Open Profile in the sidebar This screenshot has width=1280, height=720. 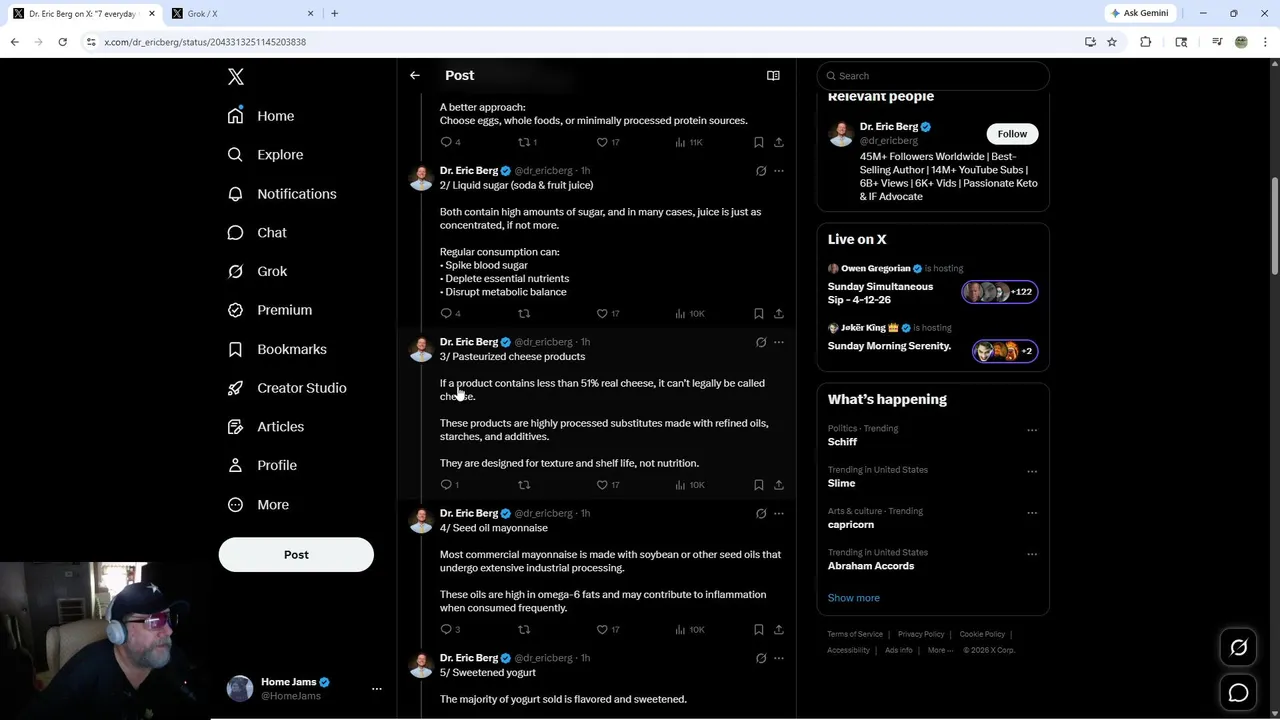point(262,465)
